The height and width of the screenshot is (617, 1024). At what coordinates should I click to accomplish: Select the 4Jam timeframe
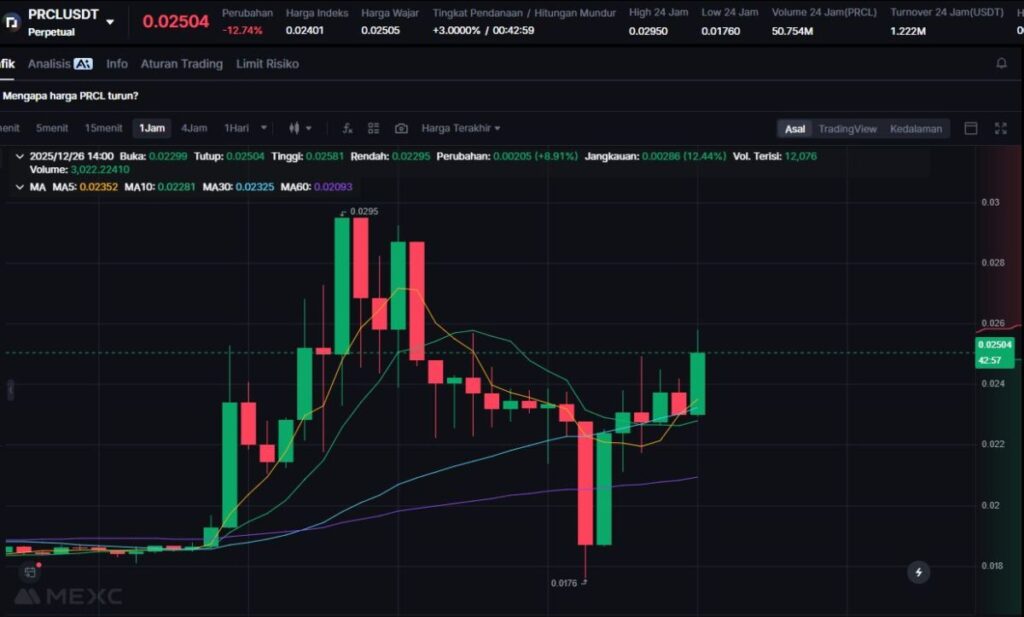pos(194,128)
